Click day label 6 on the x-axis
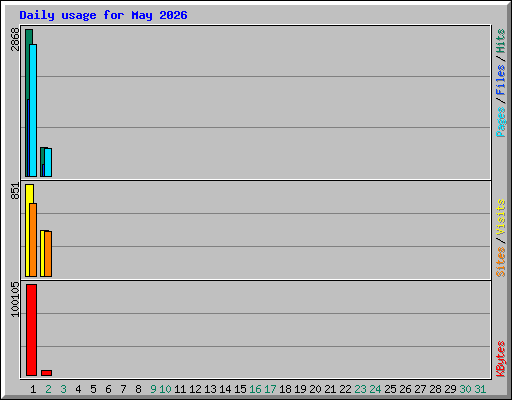This screenshot has width=512, height=400. (x=108, y=389)
